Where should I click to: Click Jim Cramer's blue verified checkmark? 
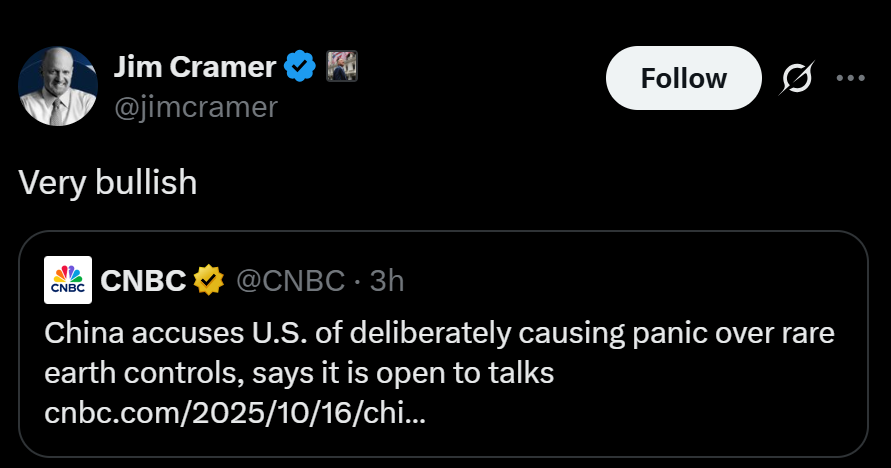pos(300,67)
